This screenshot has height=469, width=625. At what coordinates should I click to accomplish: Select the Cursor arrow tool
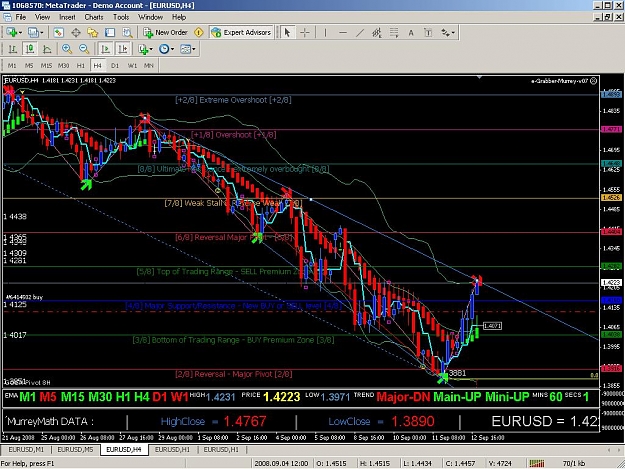(x=287, y=33)
